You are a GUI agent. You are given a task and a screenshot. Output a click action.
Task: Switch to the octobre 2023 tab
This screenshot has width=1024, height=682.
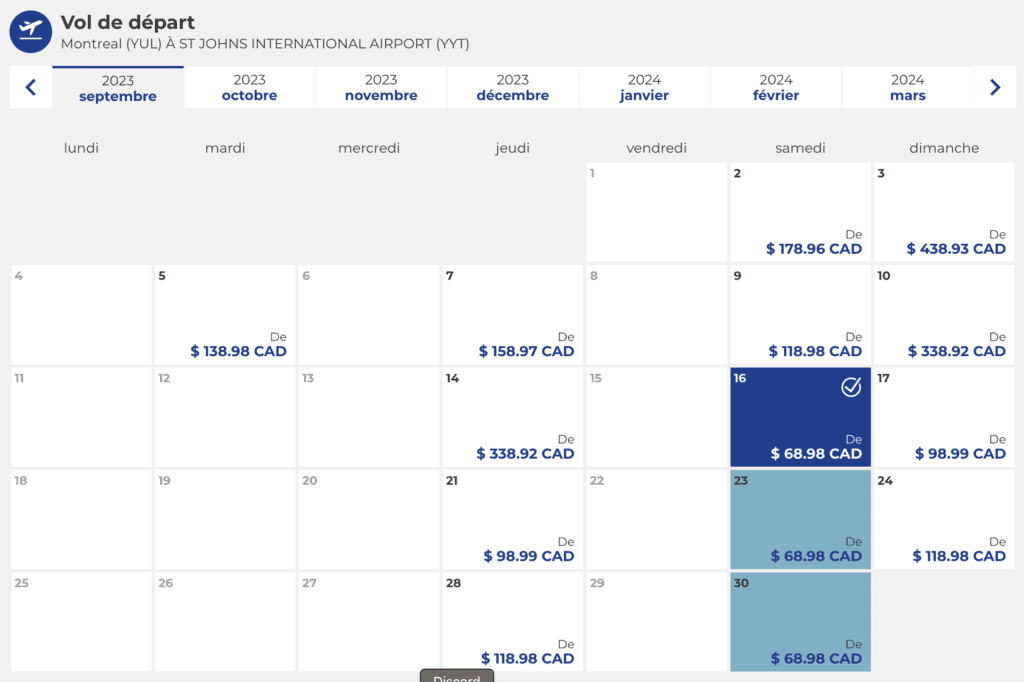pos(249,88)
